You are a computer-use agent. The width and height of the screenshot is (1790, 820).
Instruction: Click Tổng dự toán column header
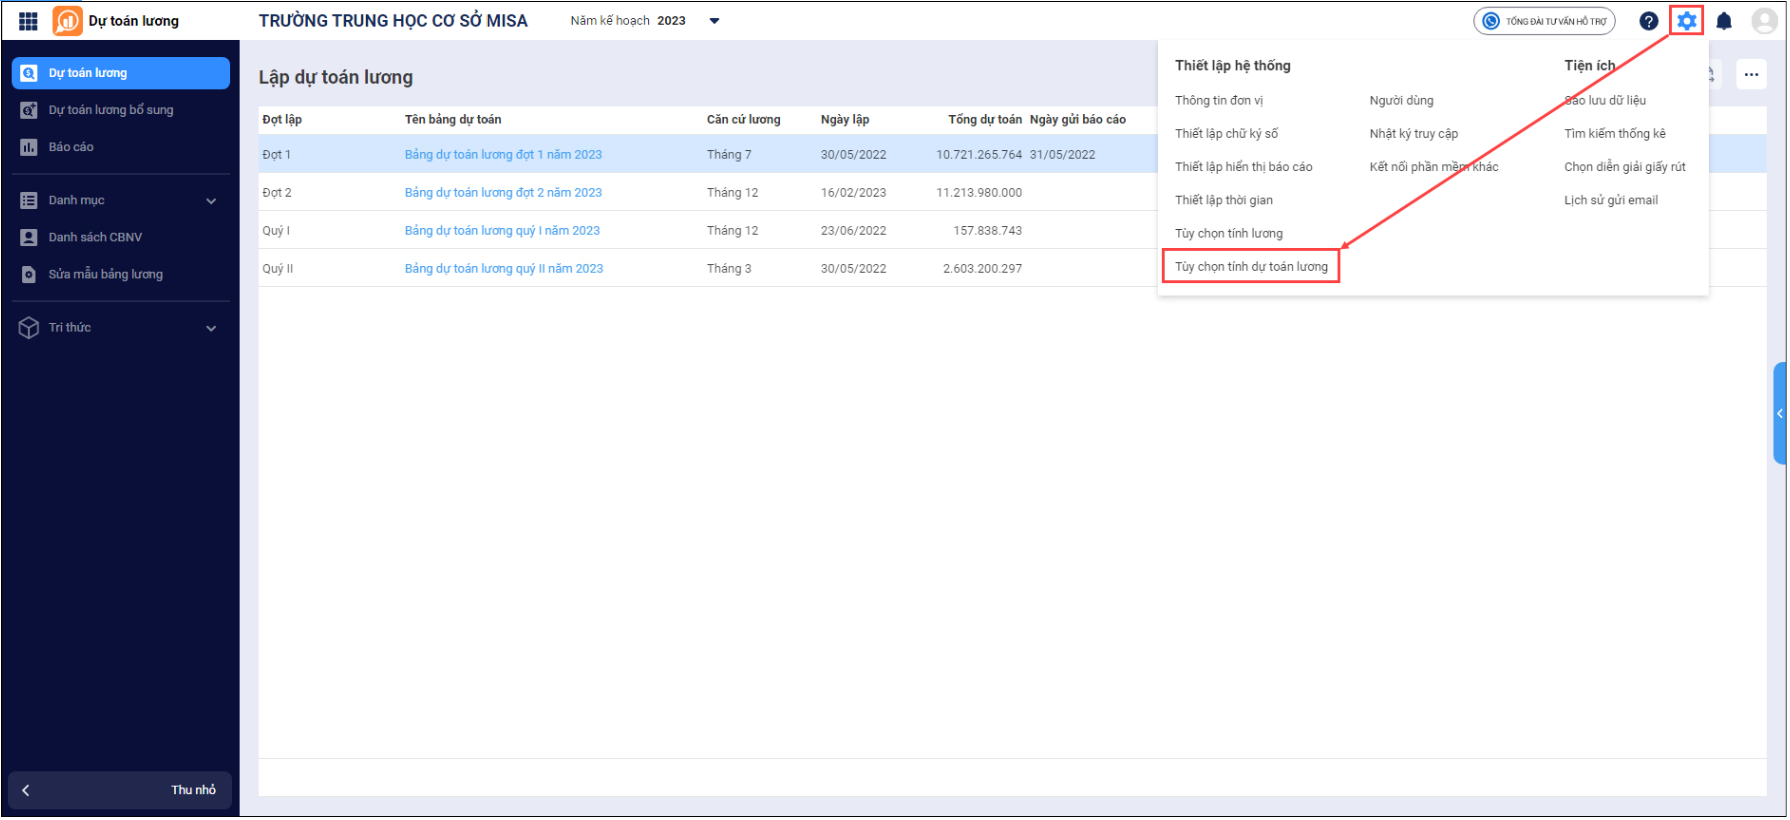pyautogui.click(x=985, y=119)
